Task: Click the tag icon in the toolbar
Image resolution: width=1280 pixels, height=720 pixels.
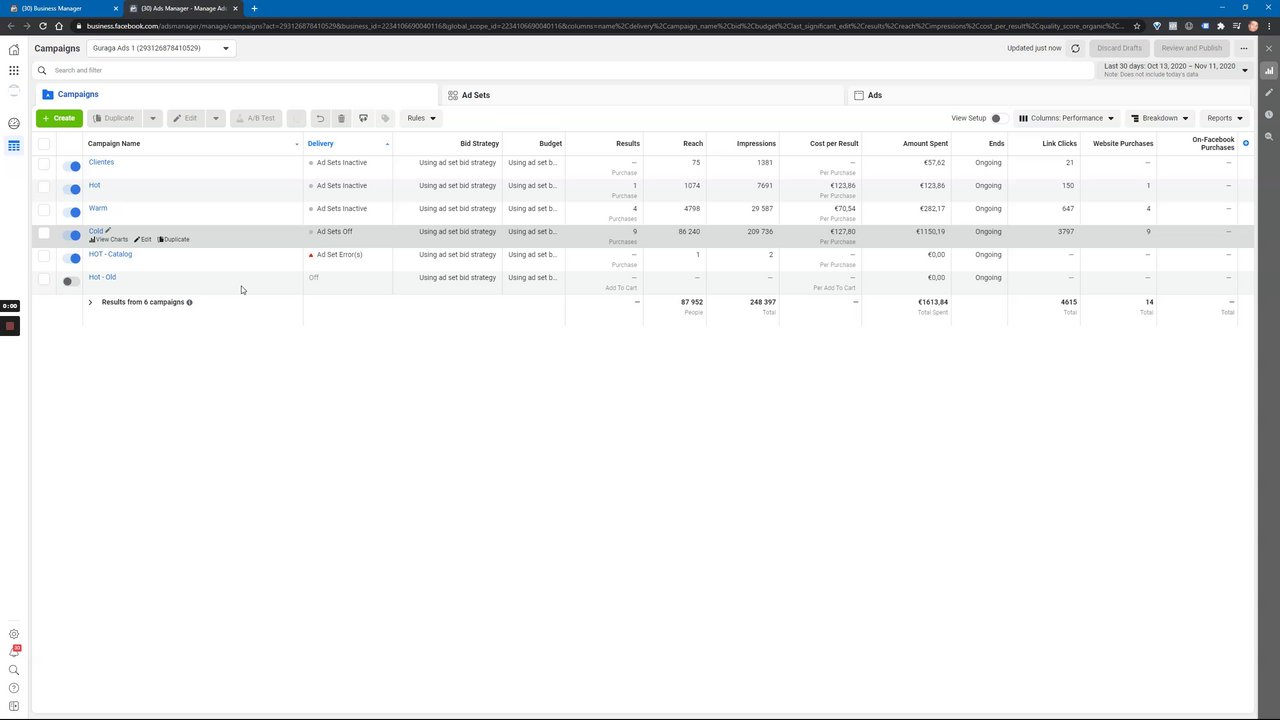Action: click(x=385, y=118)
